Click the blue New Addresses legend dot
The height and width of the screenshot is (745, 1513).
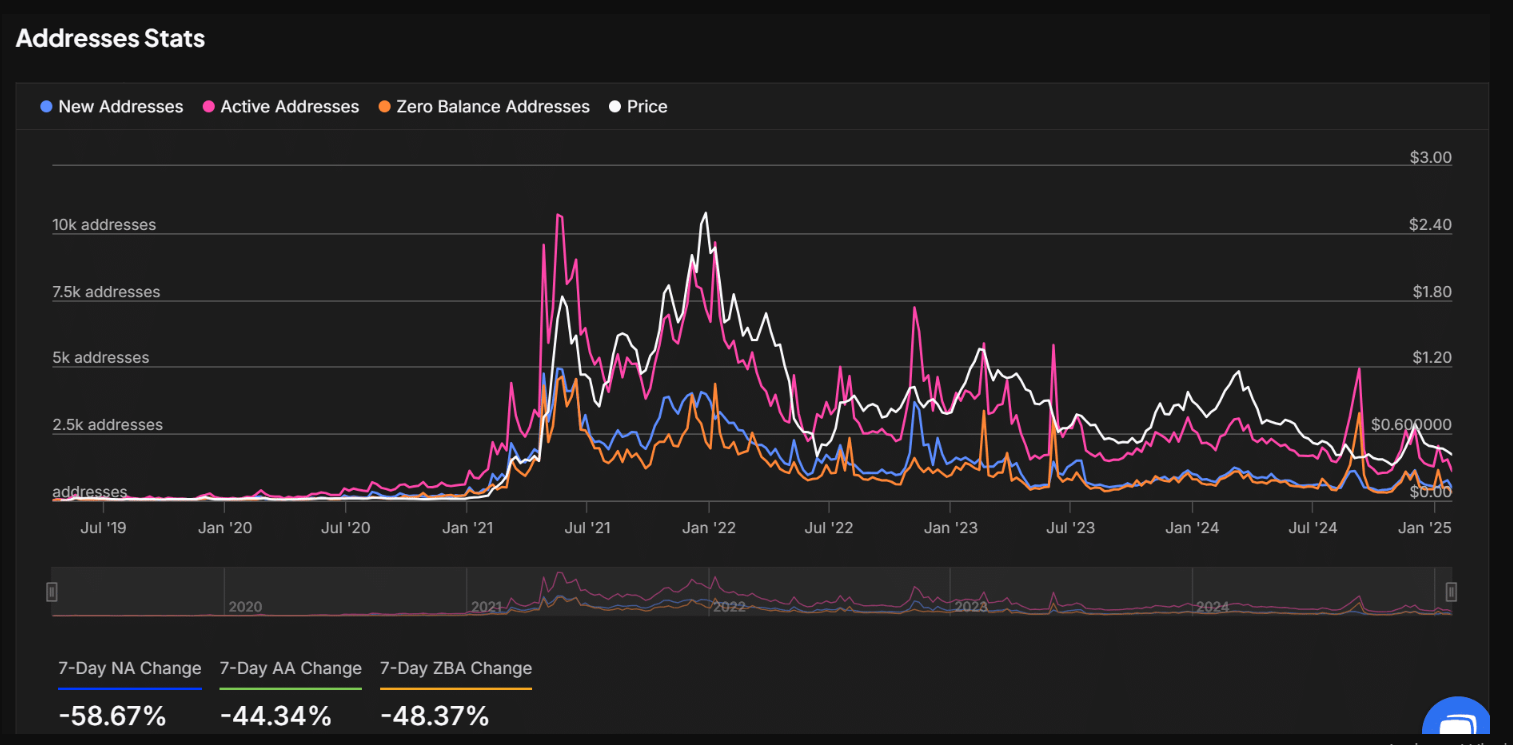46,107
